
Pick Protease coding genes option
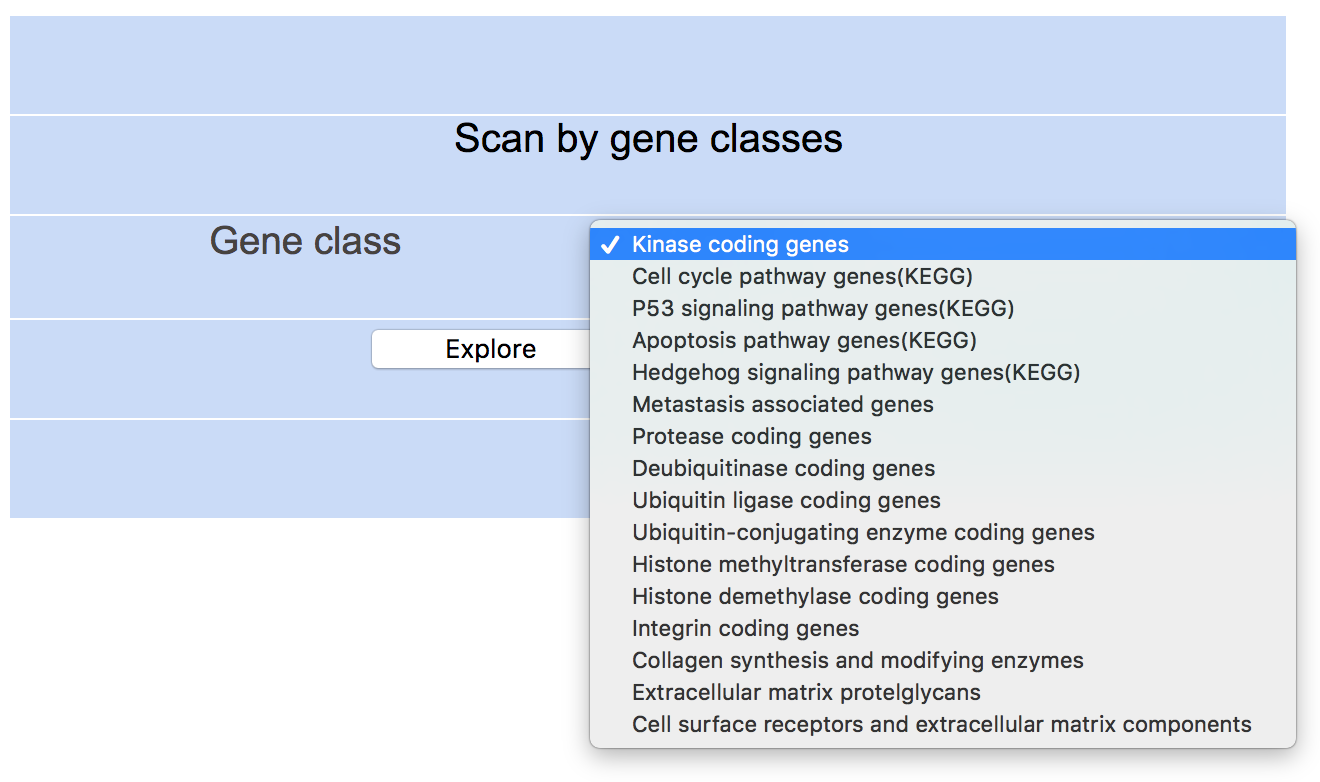752,436
